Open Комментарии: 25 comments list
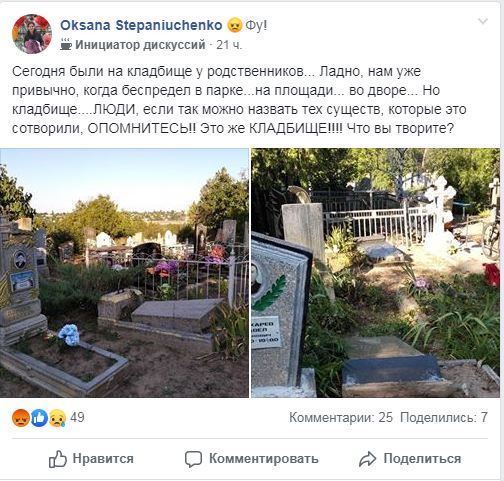The width and height of the screenshot is (504, 481). click(x=341, y=418)
